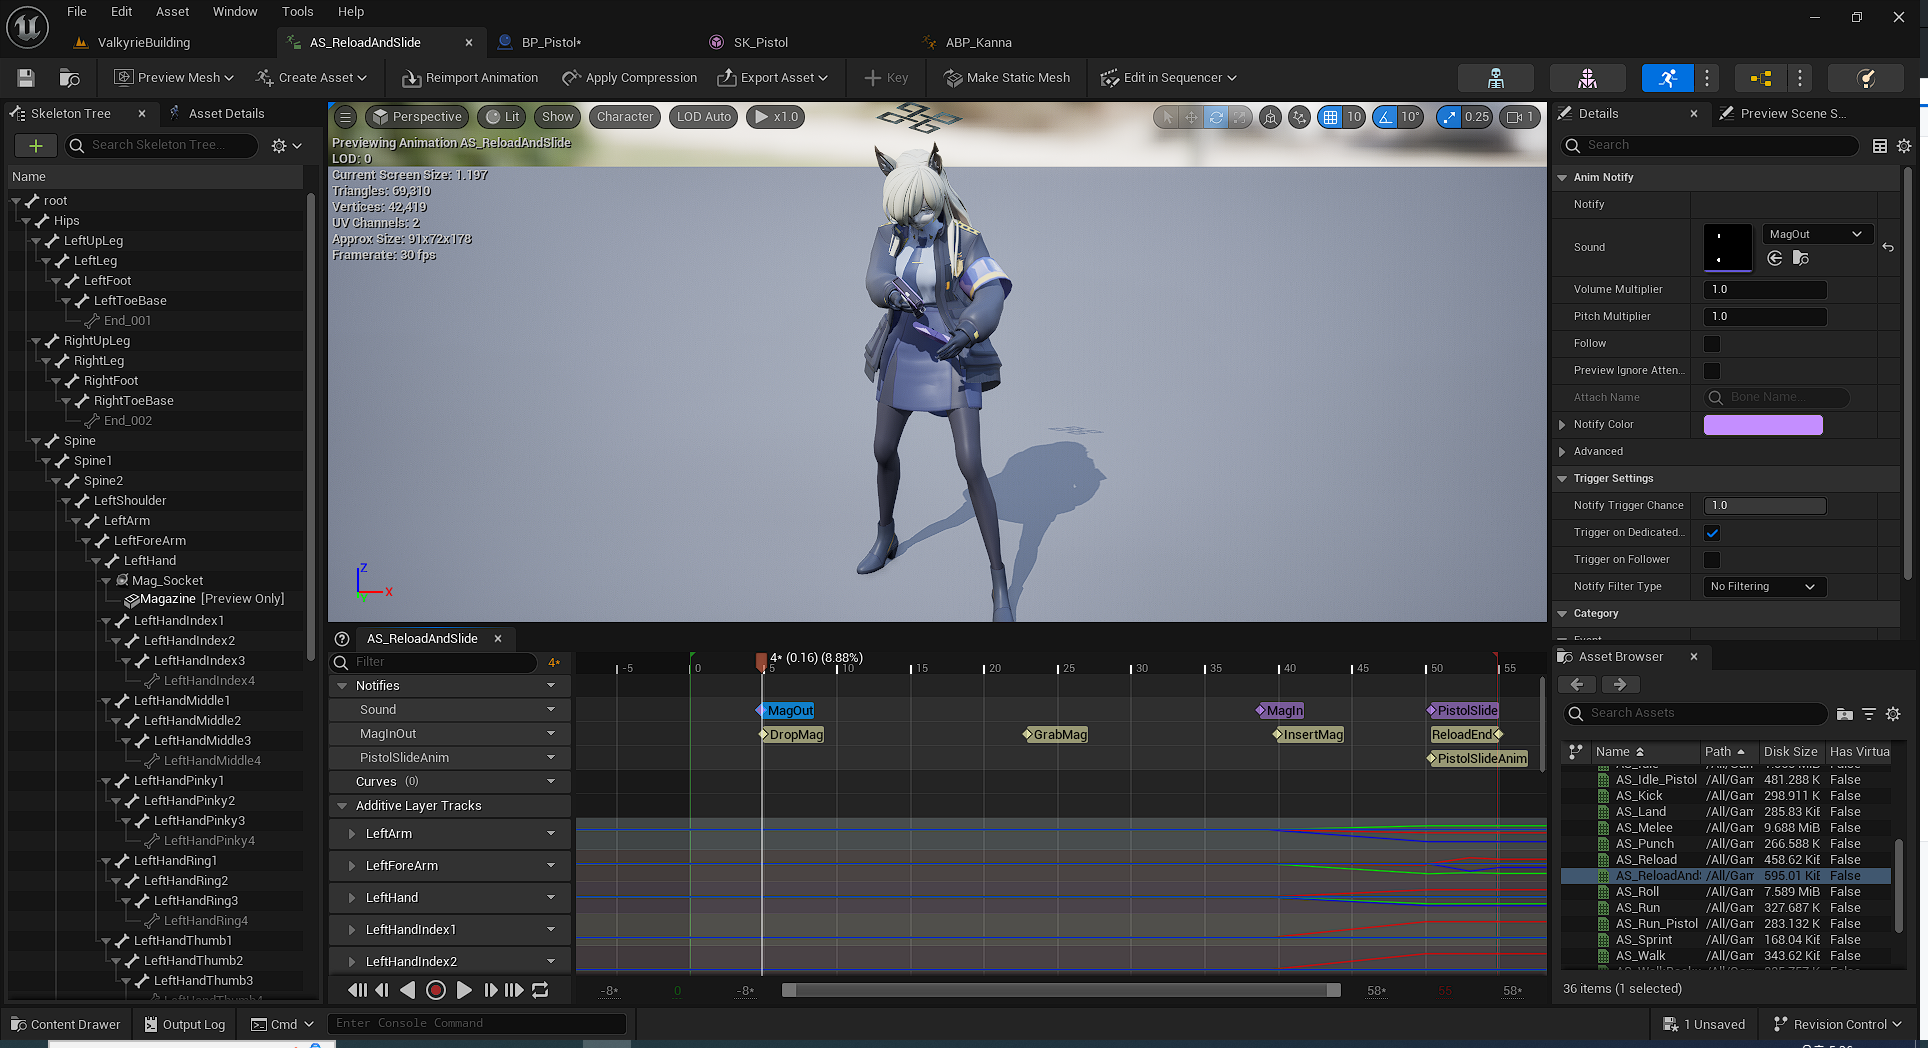
Task: Toggle surface snapping icon in viewport
Action: tap(1299, 117)
